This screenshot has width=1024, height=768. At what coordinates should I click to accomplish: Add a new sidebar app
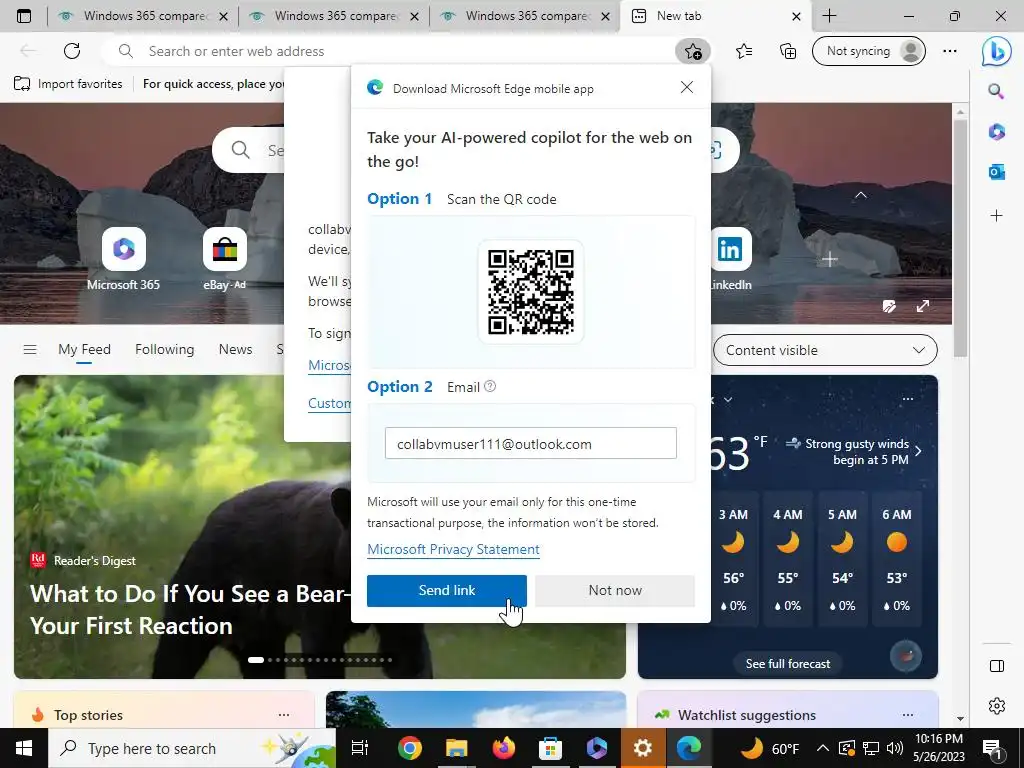pos(997,216)
